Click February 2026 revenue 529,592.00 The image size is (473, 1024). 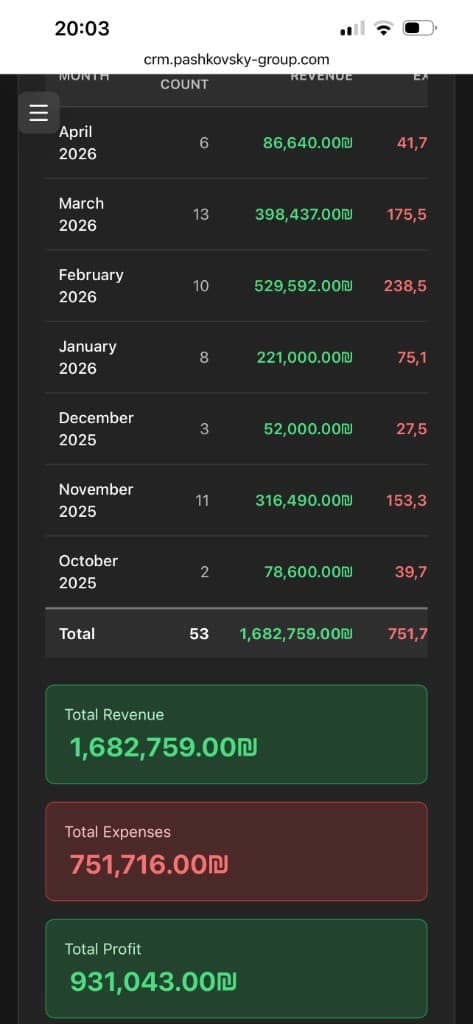tap(304, 286)
